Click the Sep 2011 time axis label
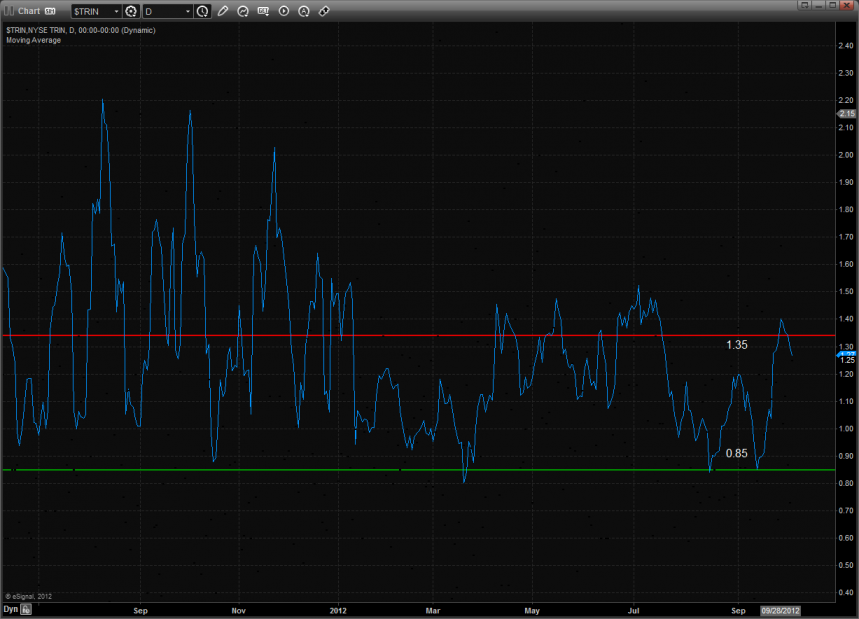 [x=140, y=610]
